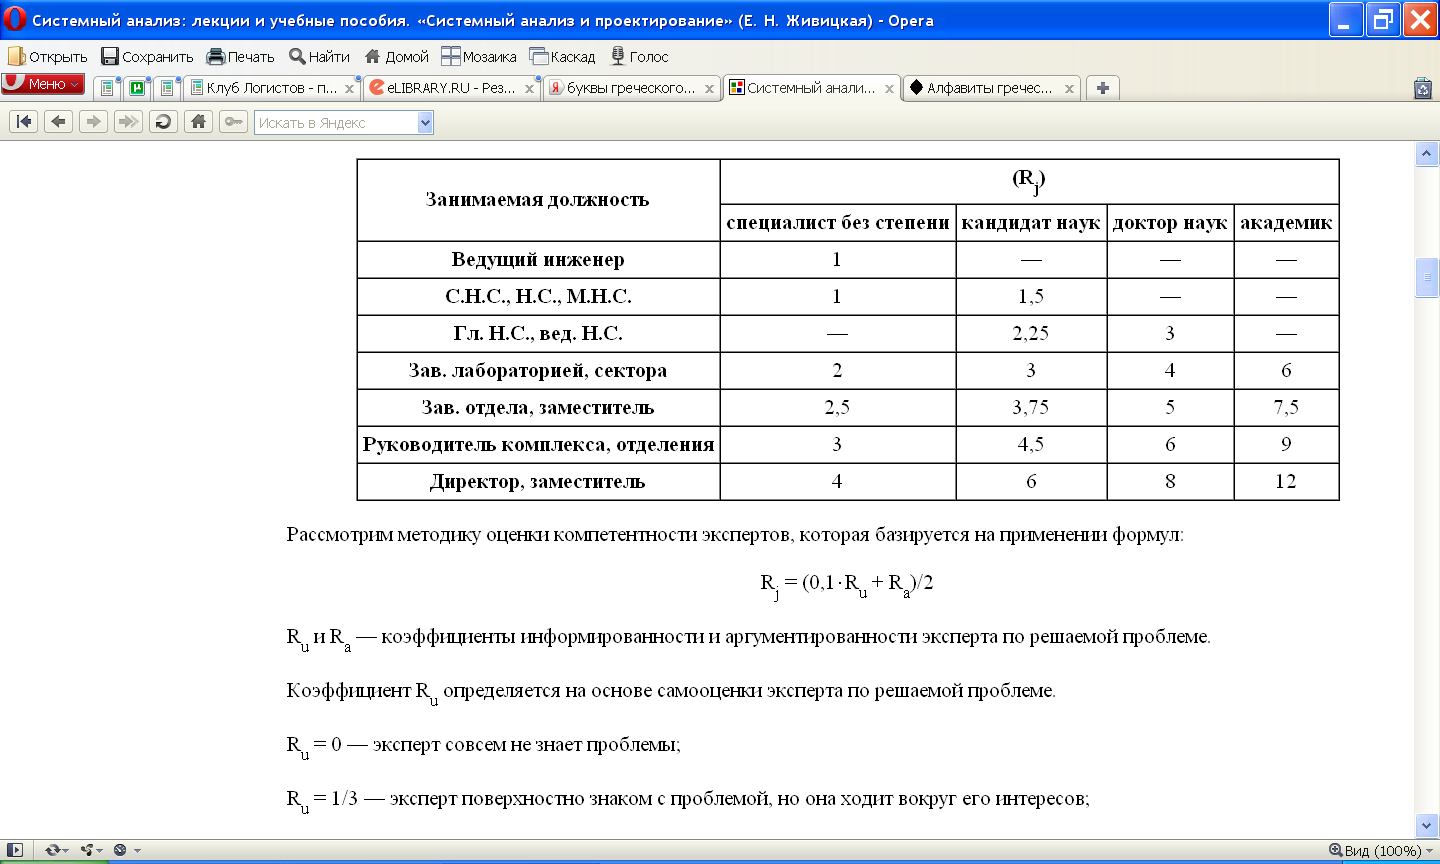This screenshot has width=1440, height=864.
Task: Click Сохранить in the main toolbar
Action: click(x=147, y=57)
